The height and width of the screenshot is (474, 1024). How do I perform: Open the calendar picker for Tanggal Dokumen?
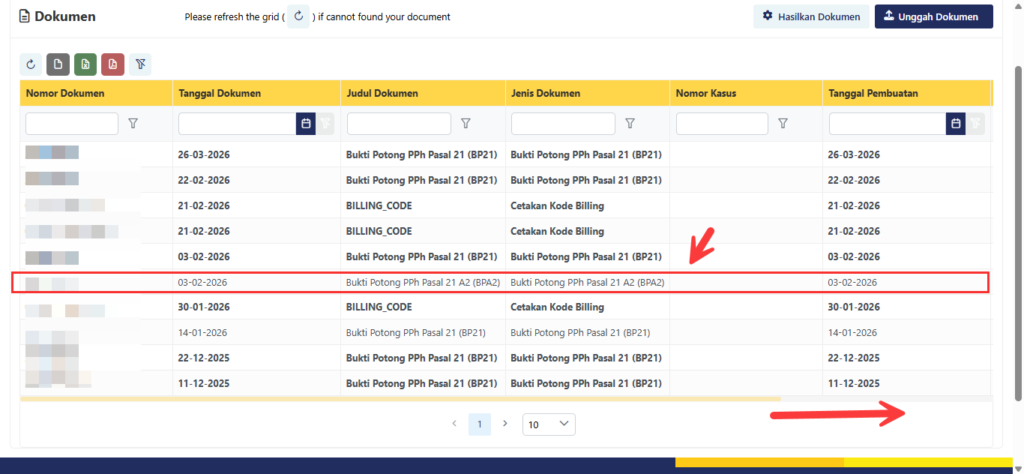click(305, 123)
